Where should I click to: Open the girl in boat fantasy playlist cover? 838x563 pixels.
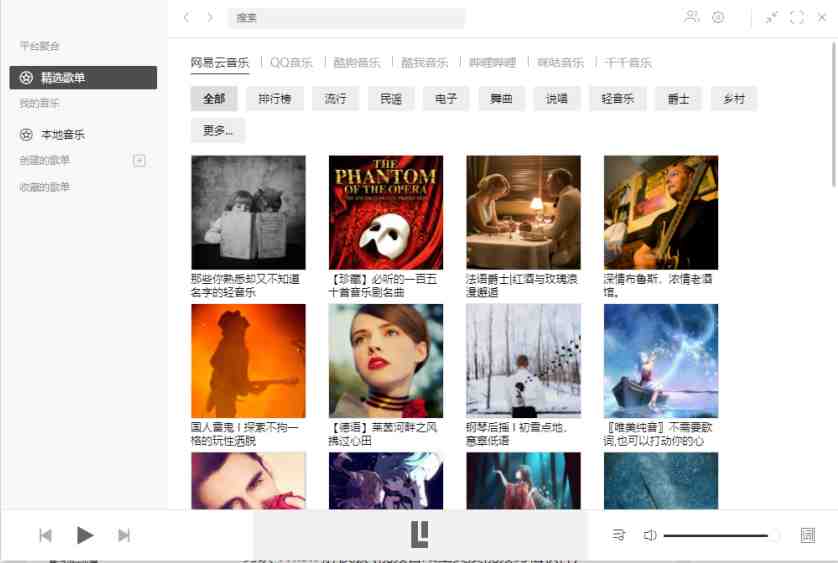point(661,361)
